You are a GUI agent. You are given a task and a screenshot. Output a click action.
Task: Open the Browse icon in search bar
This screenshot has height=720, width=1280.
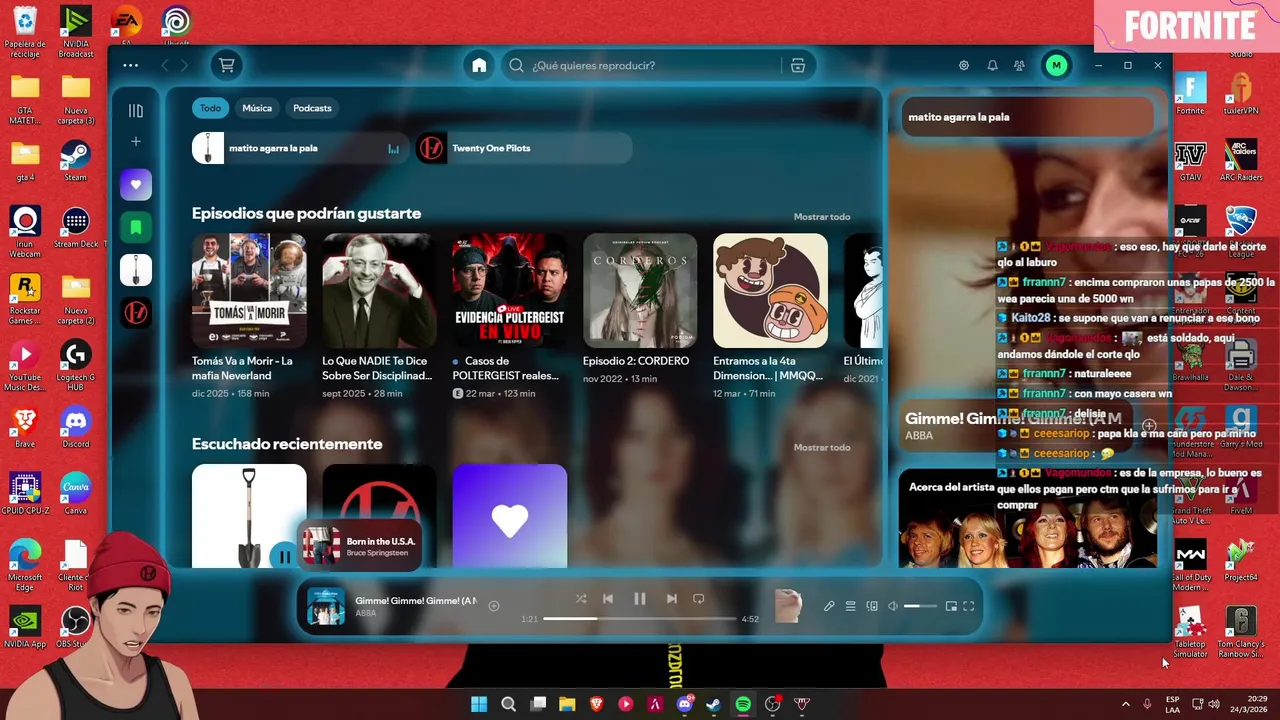coord(797,65)
